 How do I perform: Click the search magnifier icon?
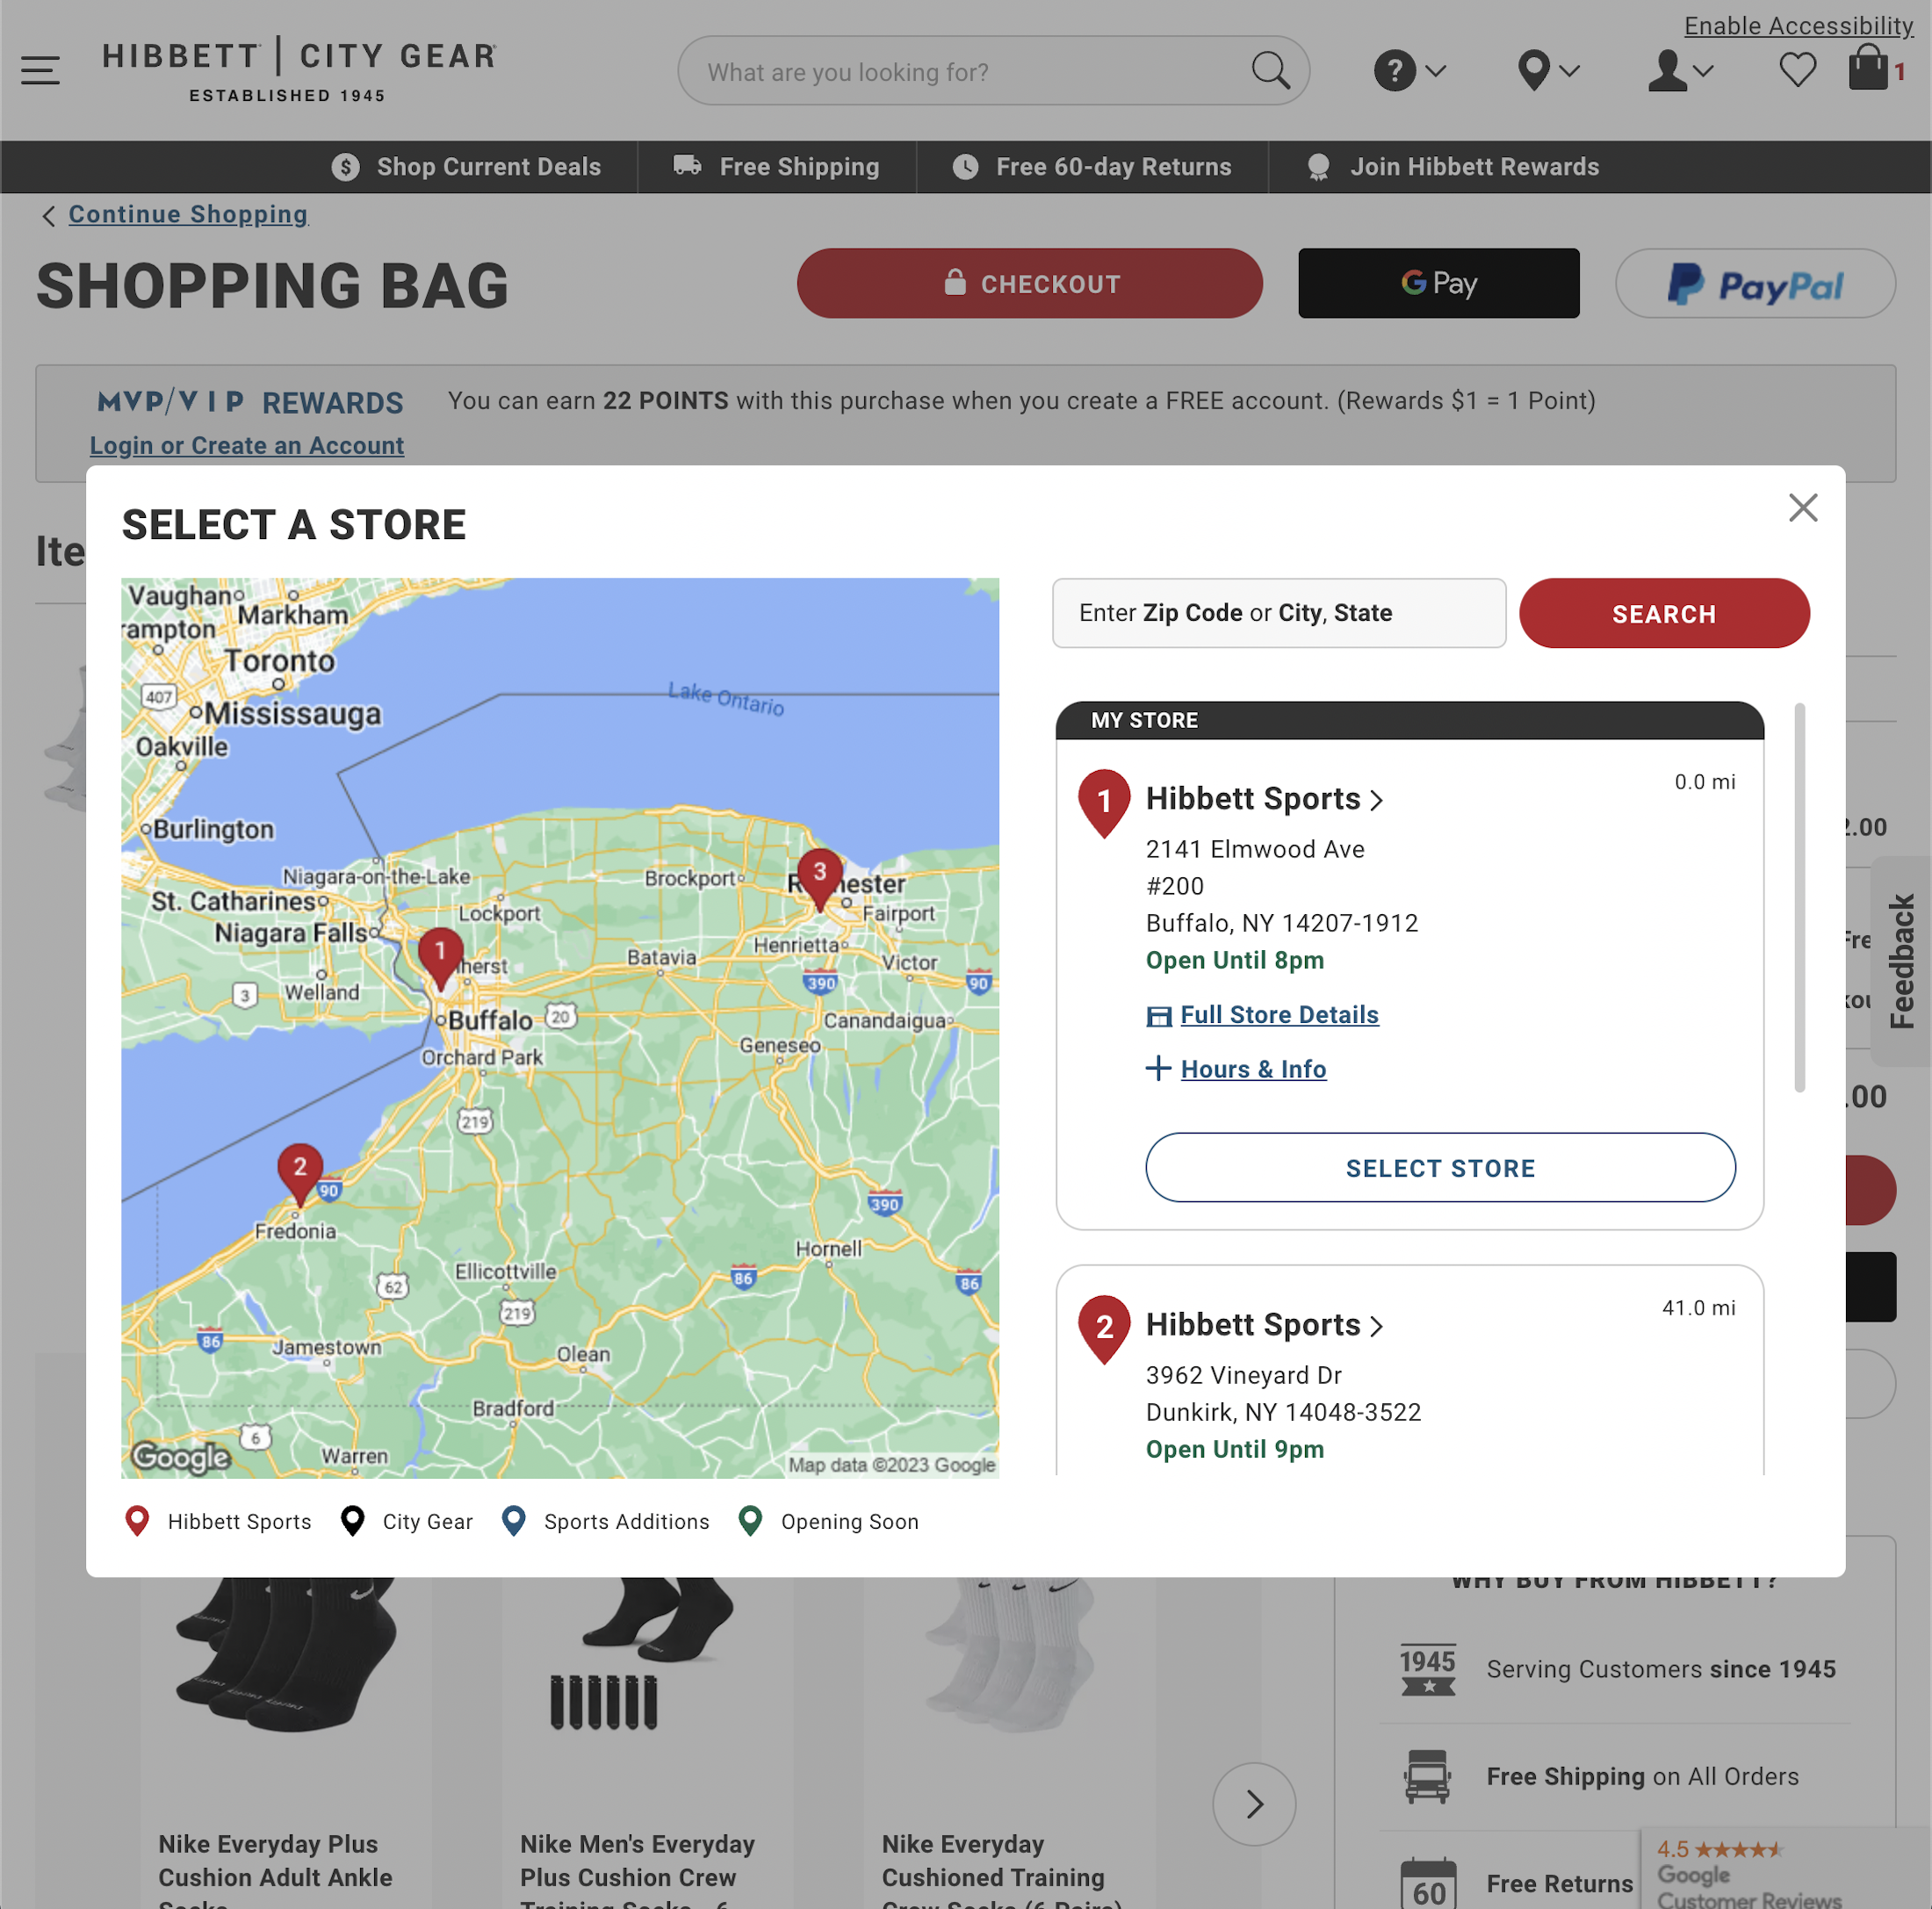pyautogui.click(x=1270, y=71)
